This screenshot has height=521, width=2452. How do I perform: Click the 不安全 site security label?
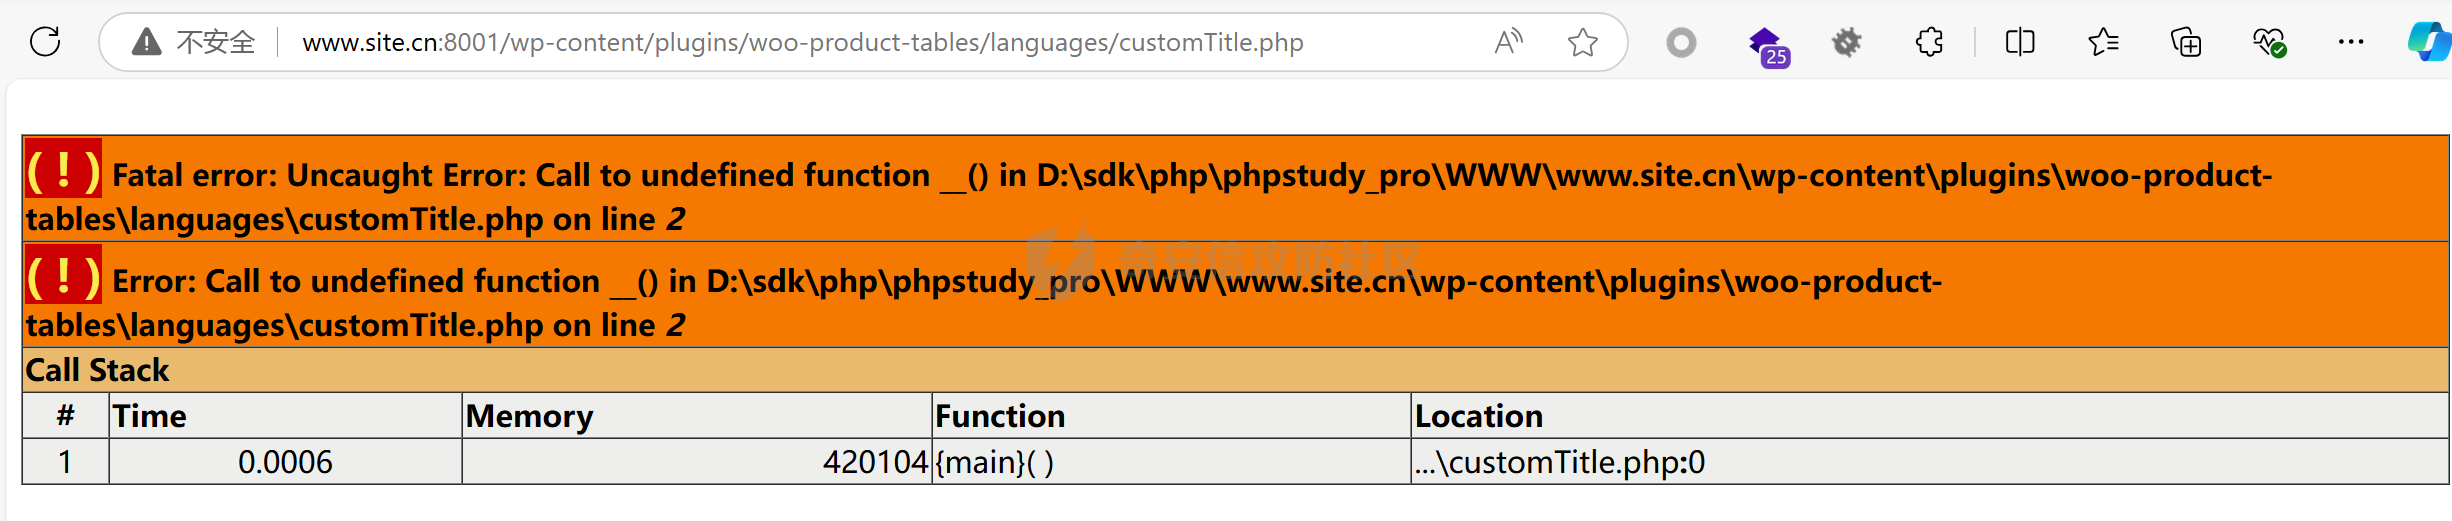pos(215,42)
